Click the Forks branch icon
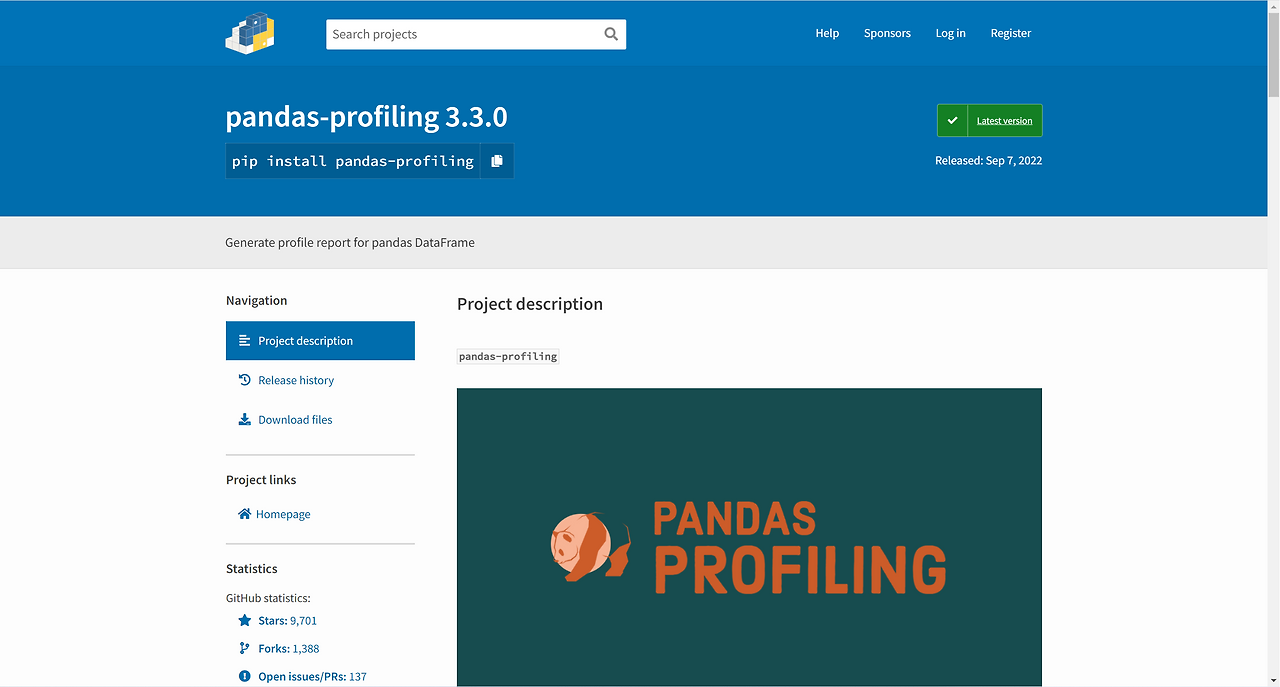 point(245,649)
